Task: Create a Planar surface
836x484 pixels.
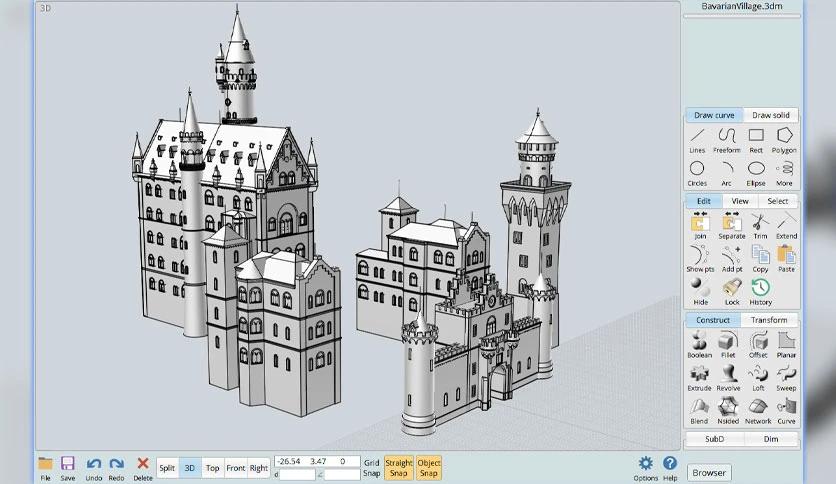Action: pyautogui.click(x=786, y=345)
